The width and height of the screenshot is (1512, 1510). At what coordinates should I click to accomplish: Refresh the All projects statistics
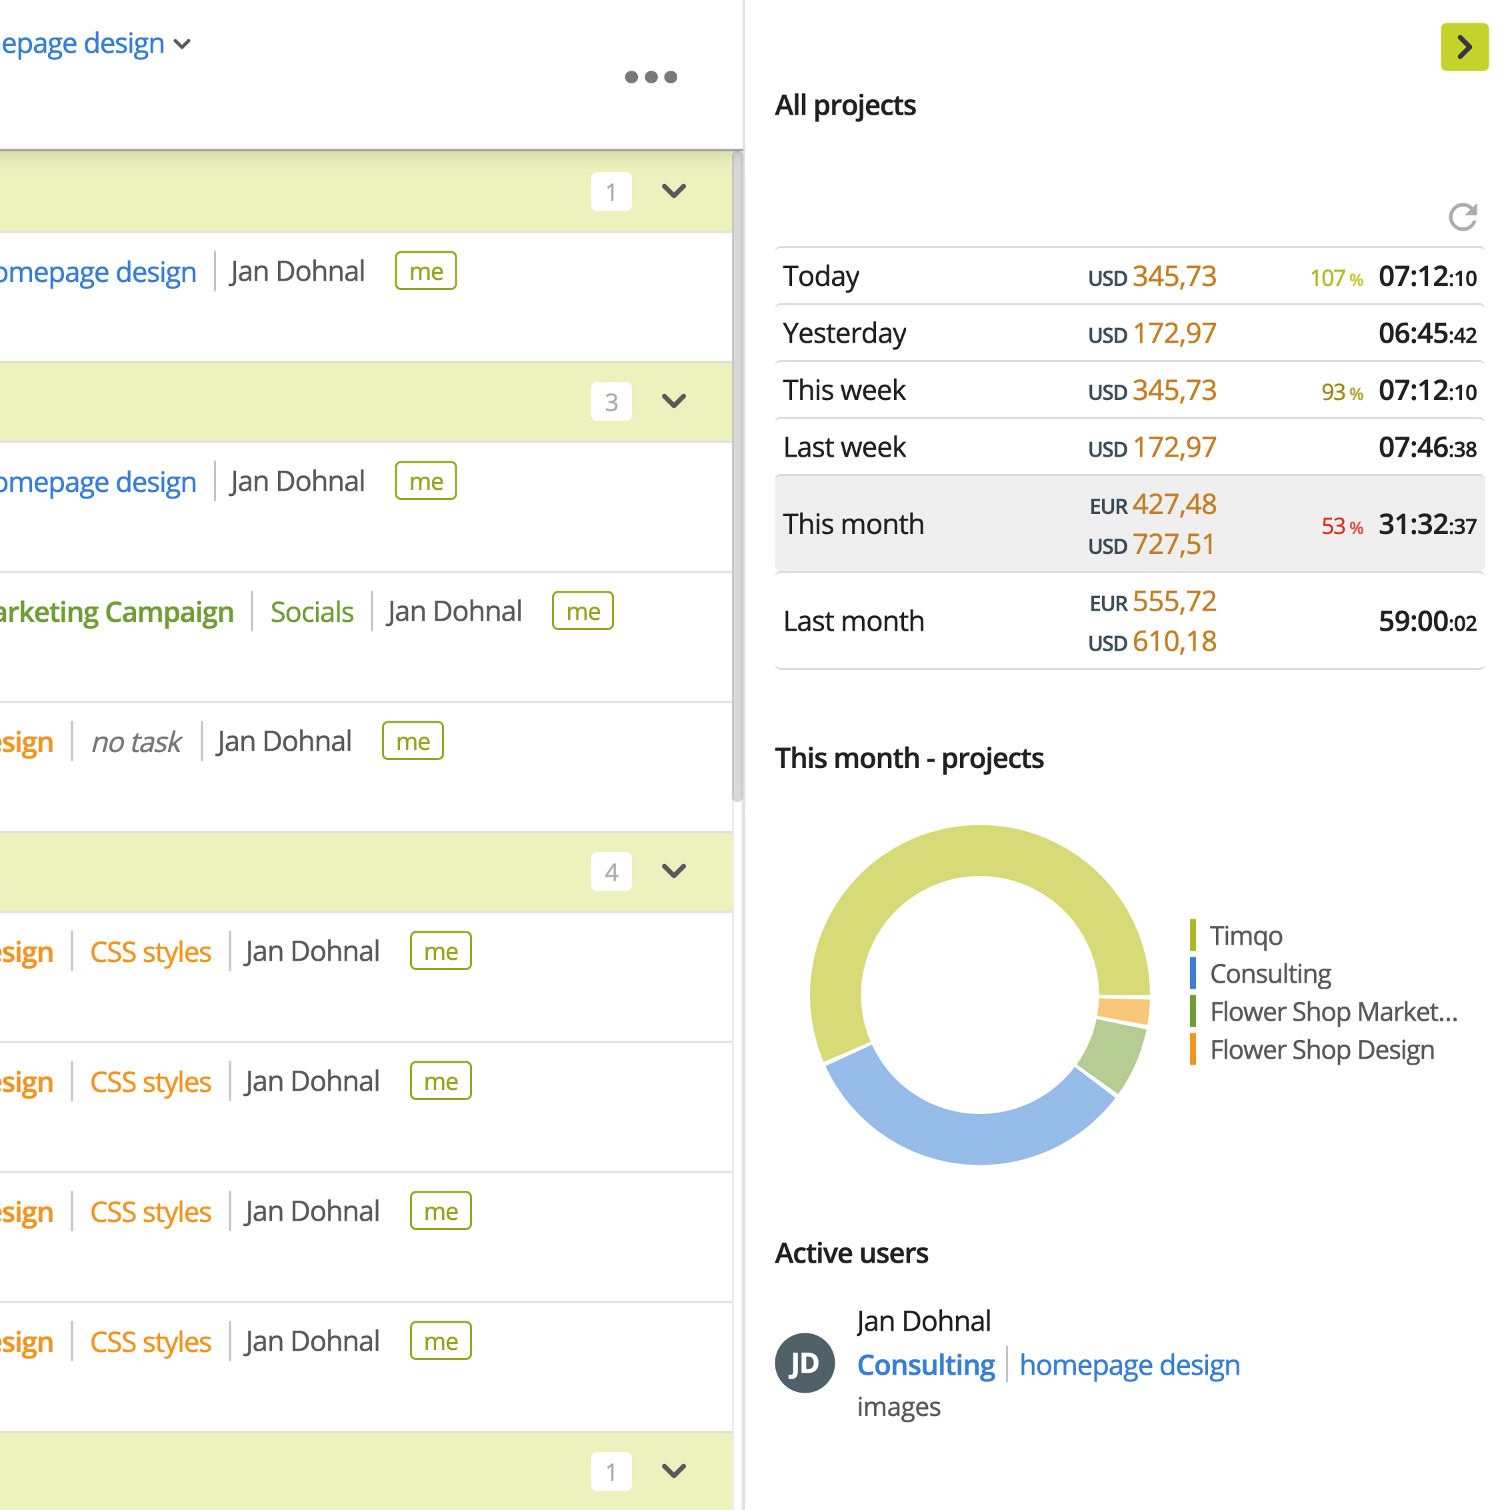pyautogui.click(x=1463, y=217)
